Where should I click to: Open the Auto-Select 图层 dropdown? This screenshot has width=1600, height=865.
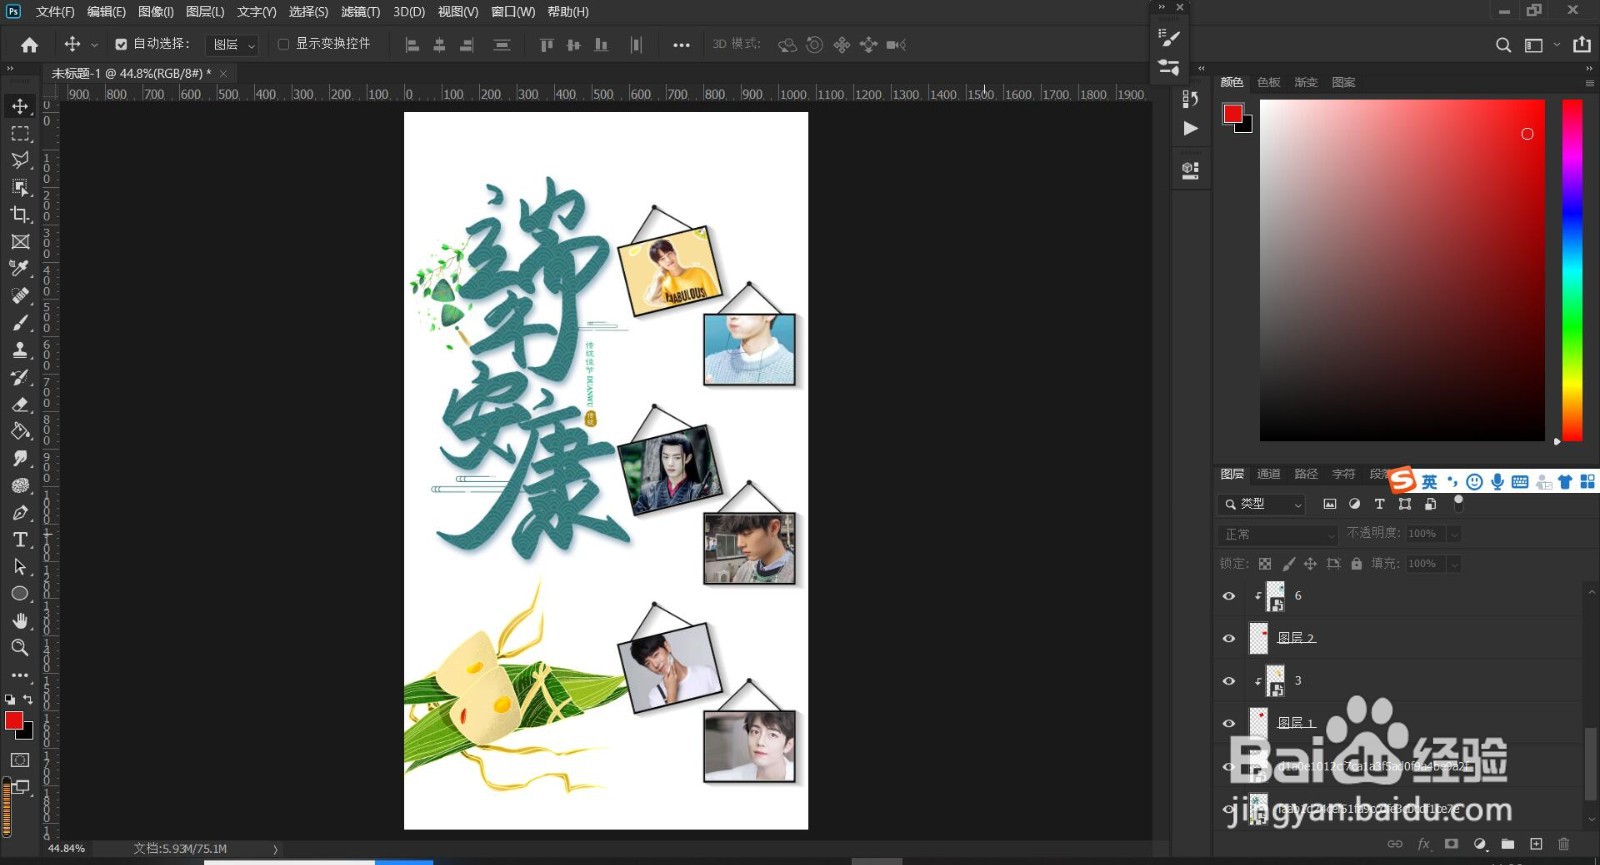232,45
